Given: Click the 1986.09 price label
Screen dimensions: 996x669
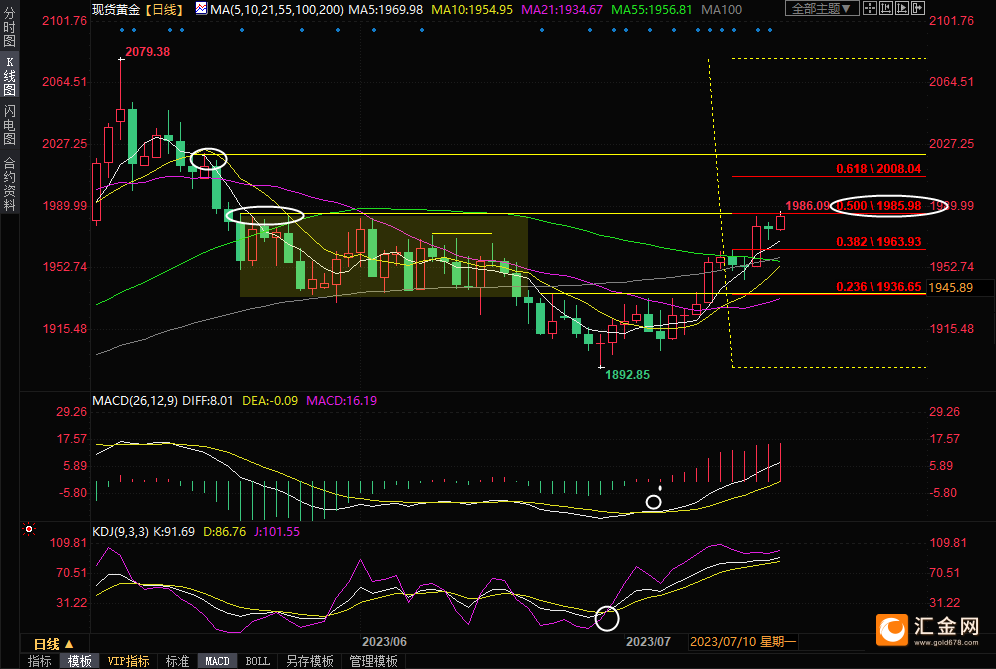Looking at the screenshot, I should tap(807, 205).
